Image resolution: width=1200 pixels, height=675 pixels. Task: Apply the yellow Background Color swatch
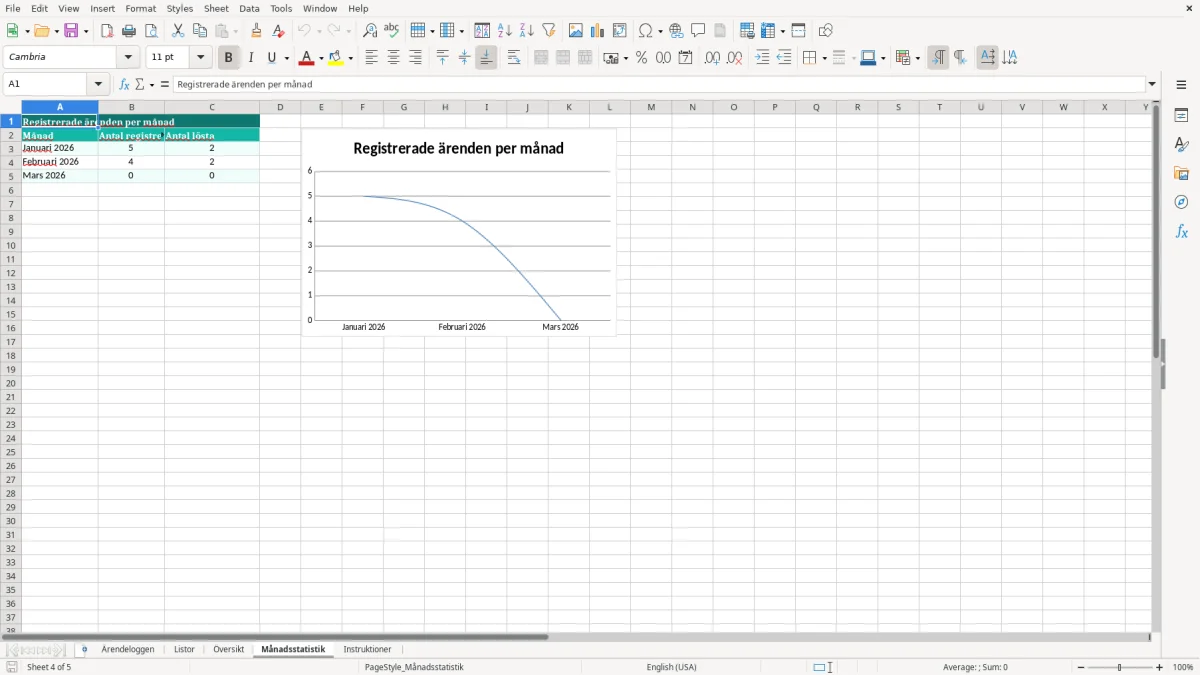click(337, 58)
